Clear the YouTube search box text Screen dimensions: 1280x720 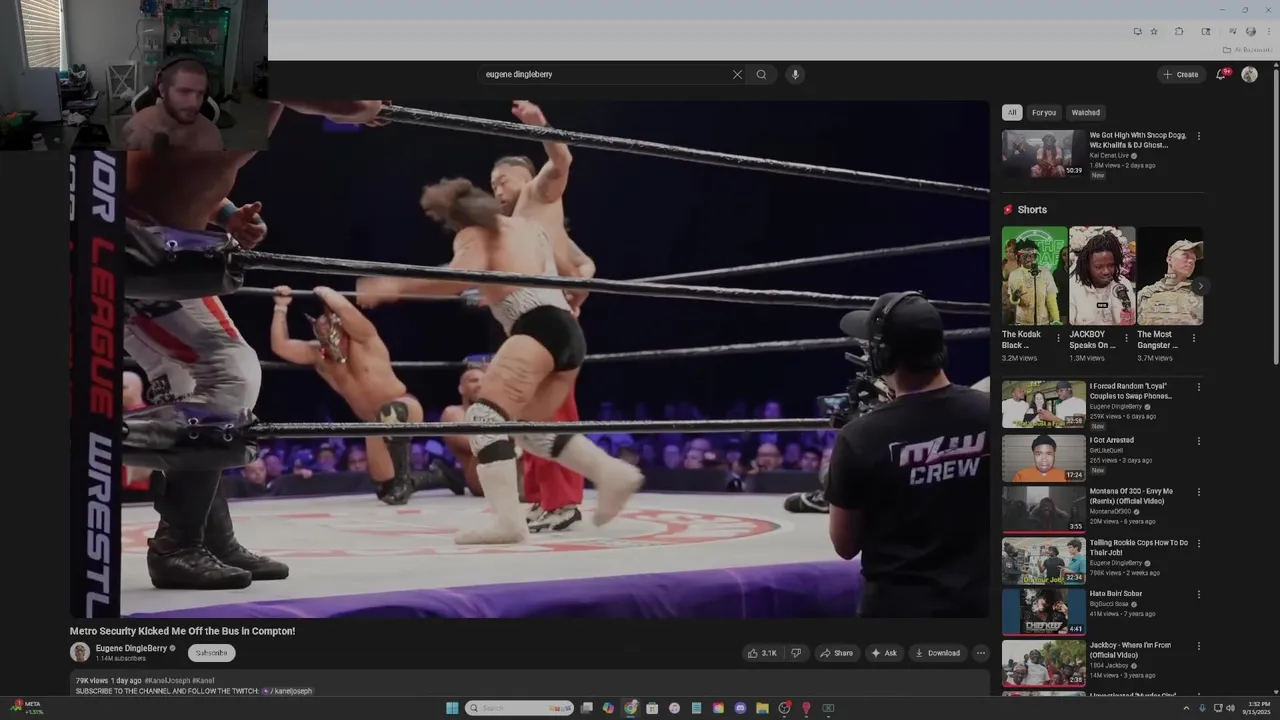pos(737,74)
